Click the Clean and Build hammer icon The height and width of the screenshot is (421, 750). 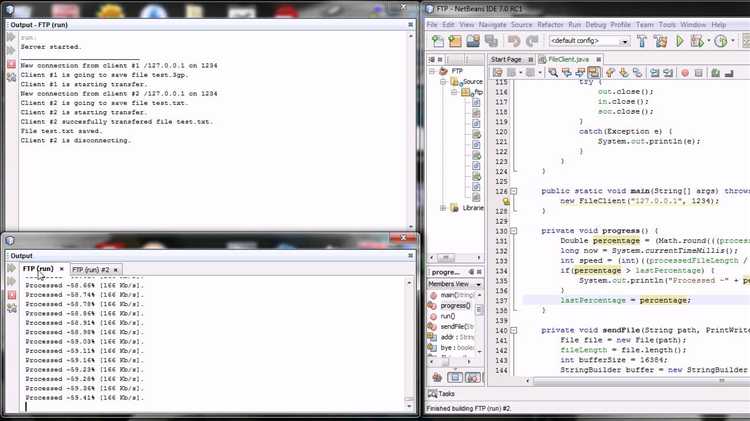(x=661, y=41)
